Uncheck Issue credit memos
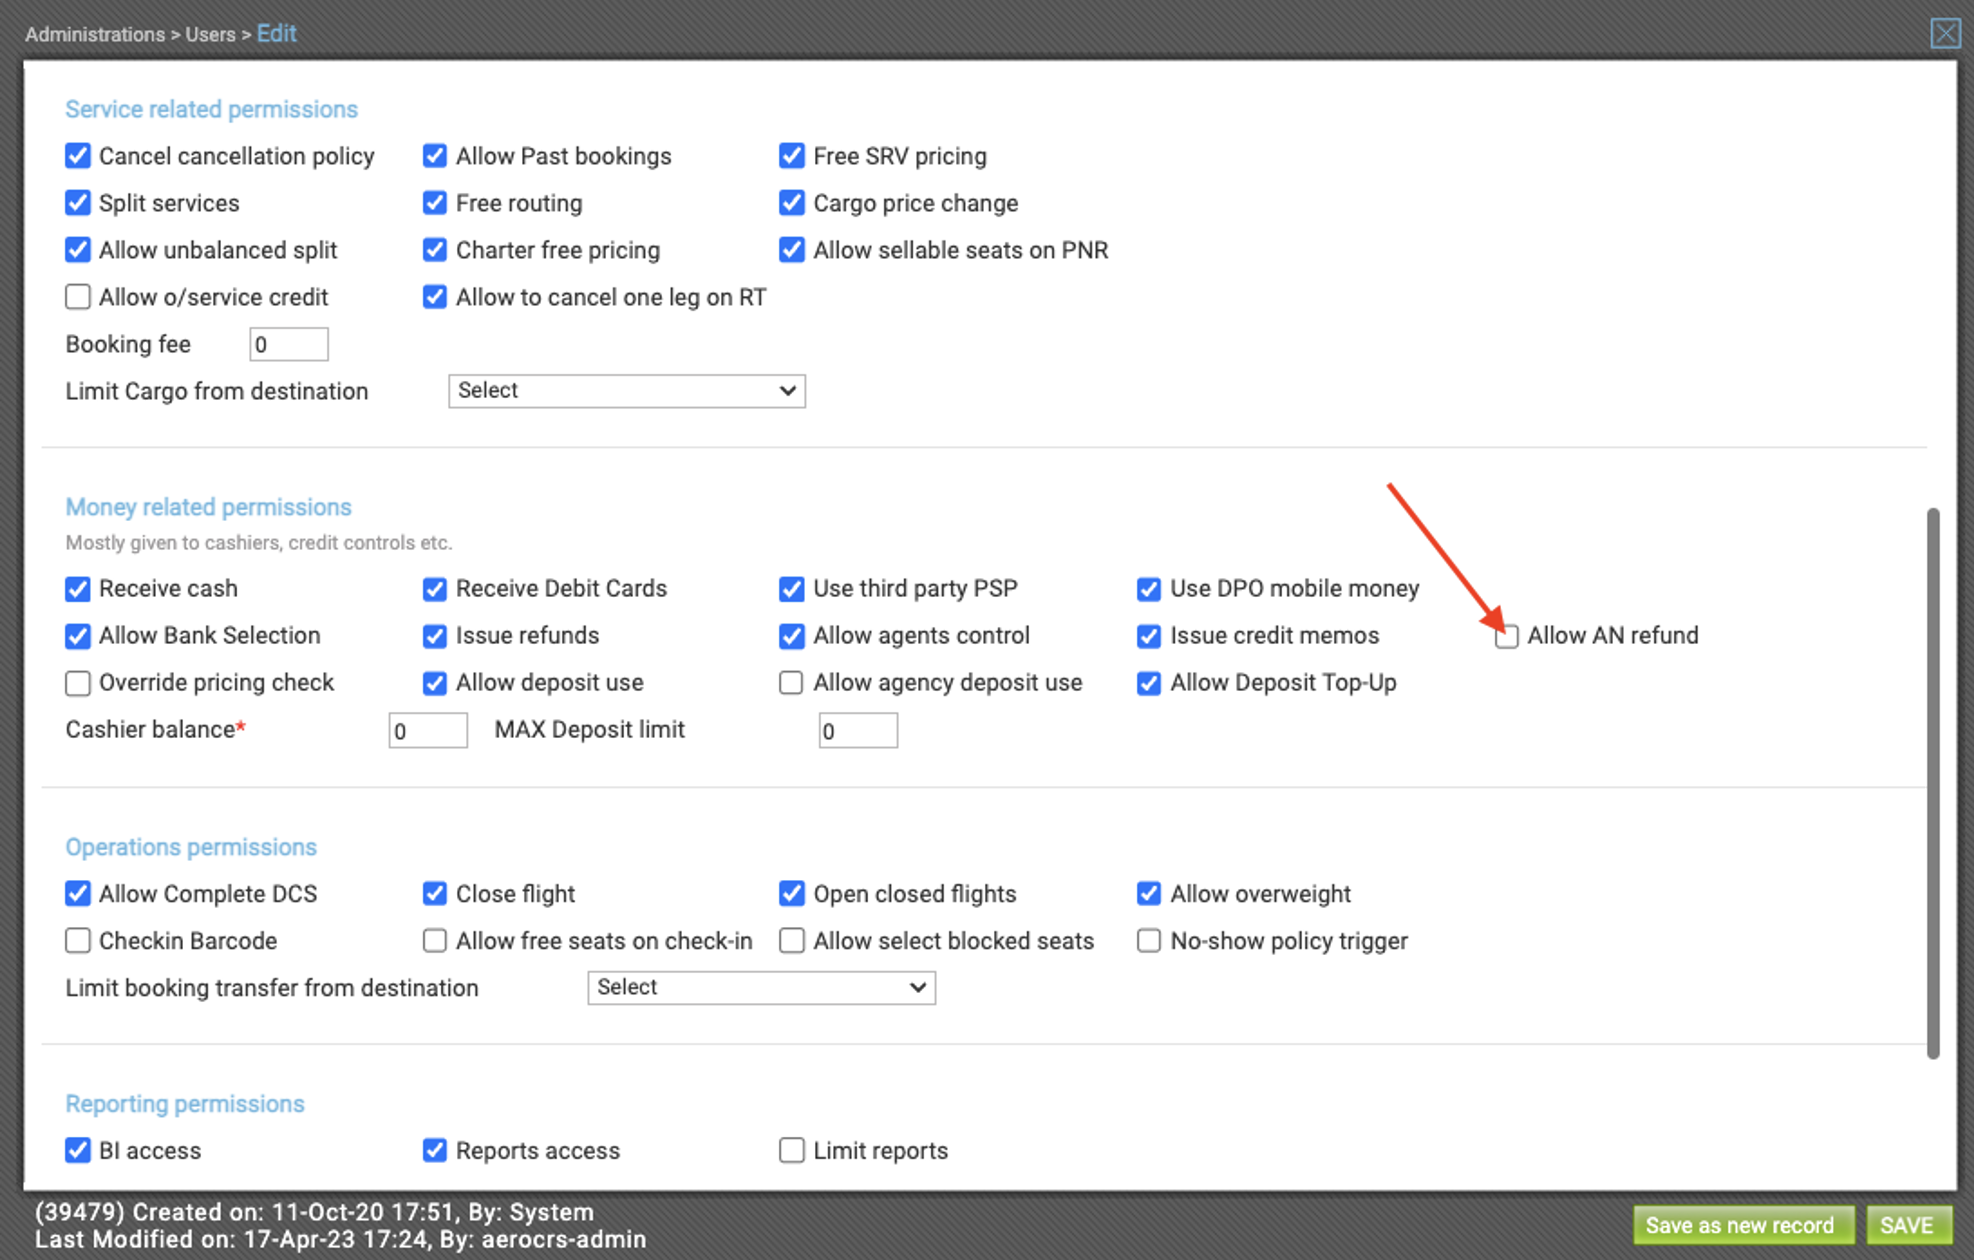The image size is (1974, 1260). pyautogui.click(x=1148, y=636)
